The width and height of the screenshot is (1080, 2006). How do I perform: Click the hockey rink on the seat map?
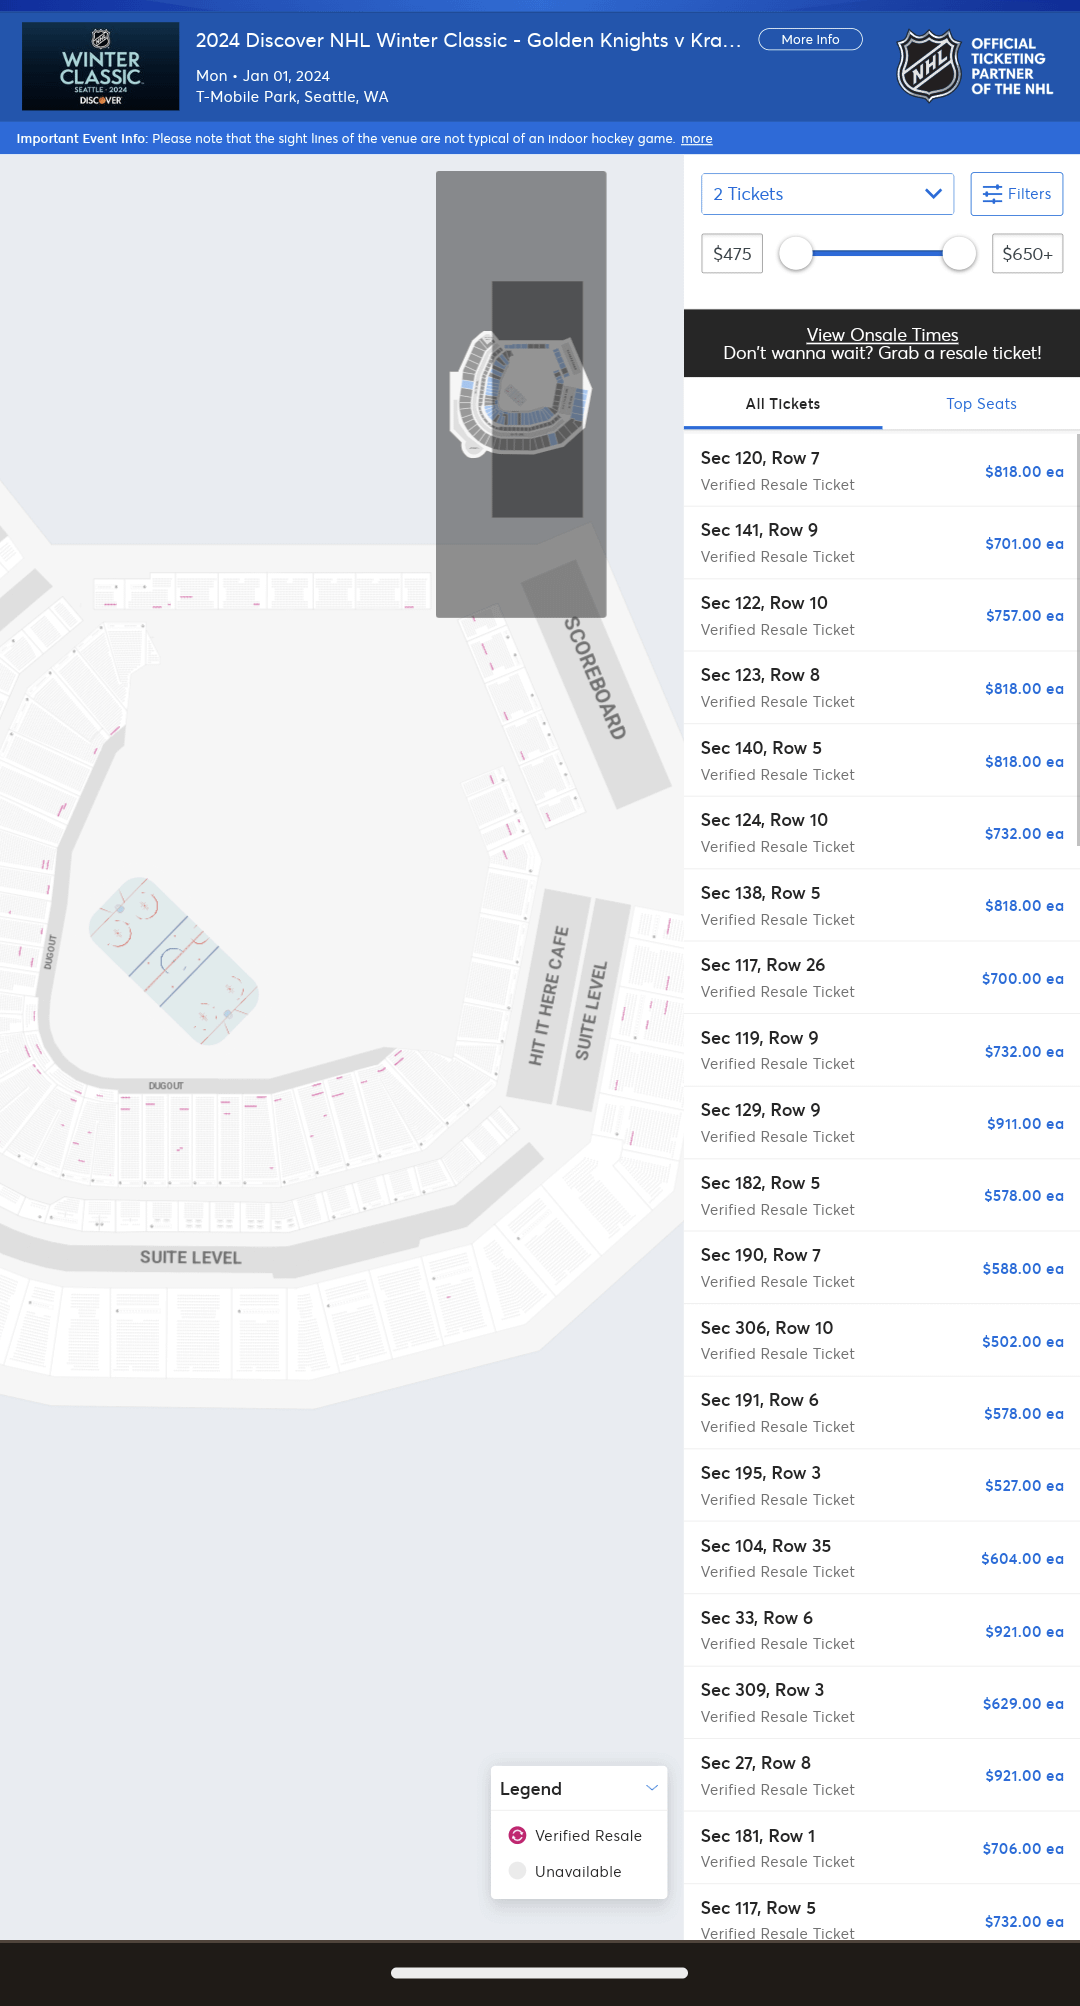174,961
